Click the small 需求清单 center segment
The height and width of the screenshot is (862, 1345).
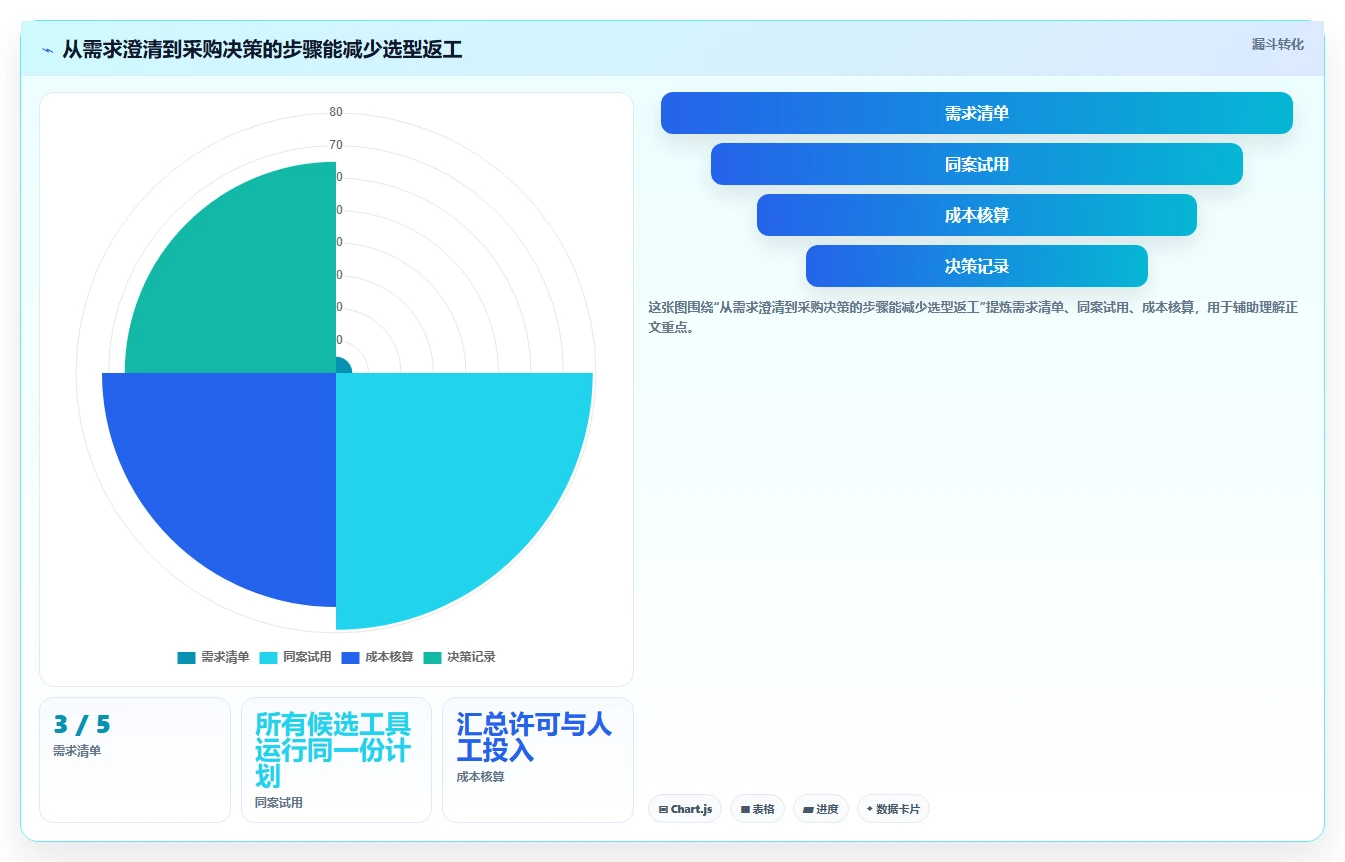342,366
